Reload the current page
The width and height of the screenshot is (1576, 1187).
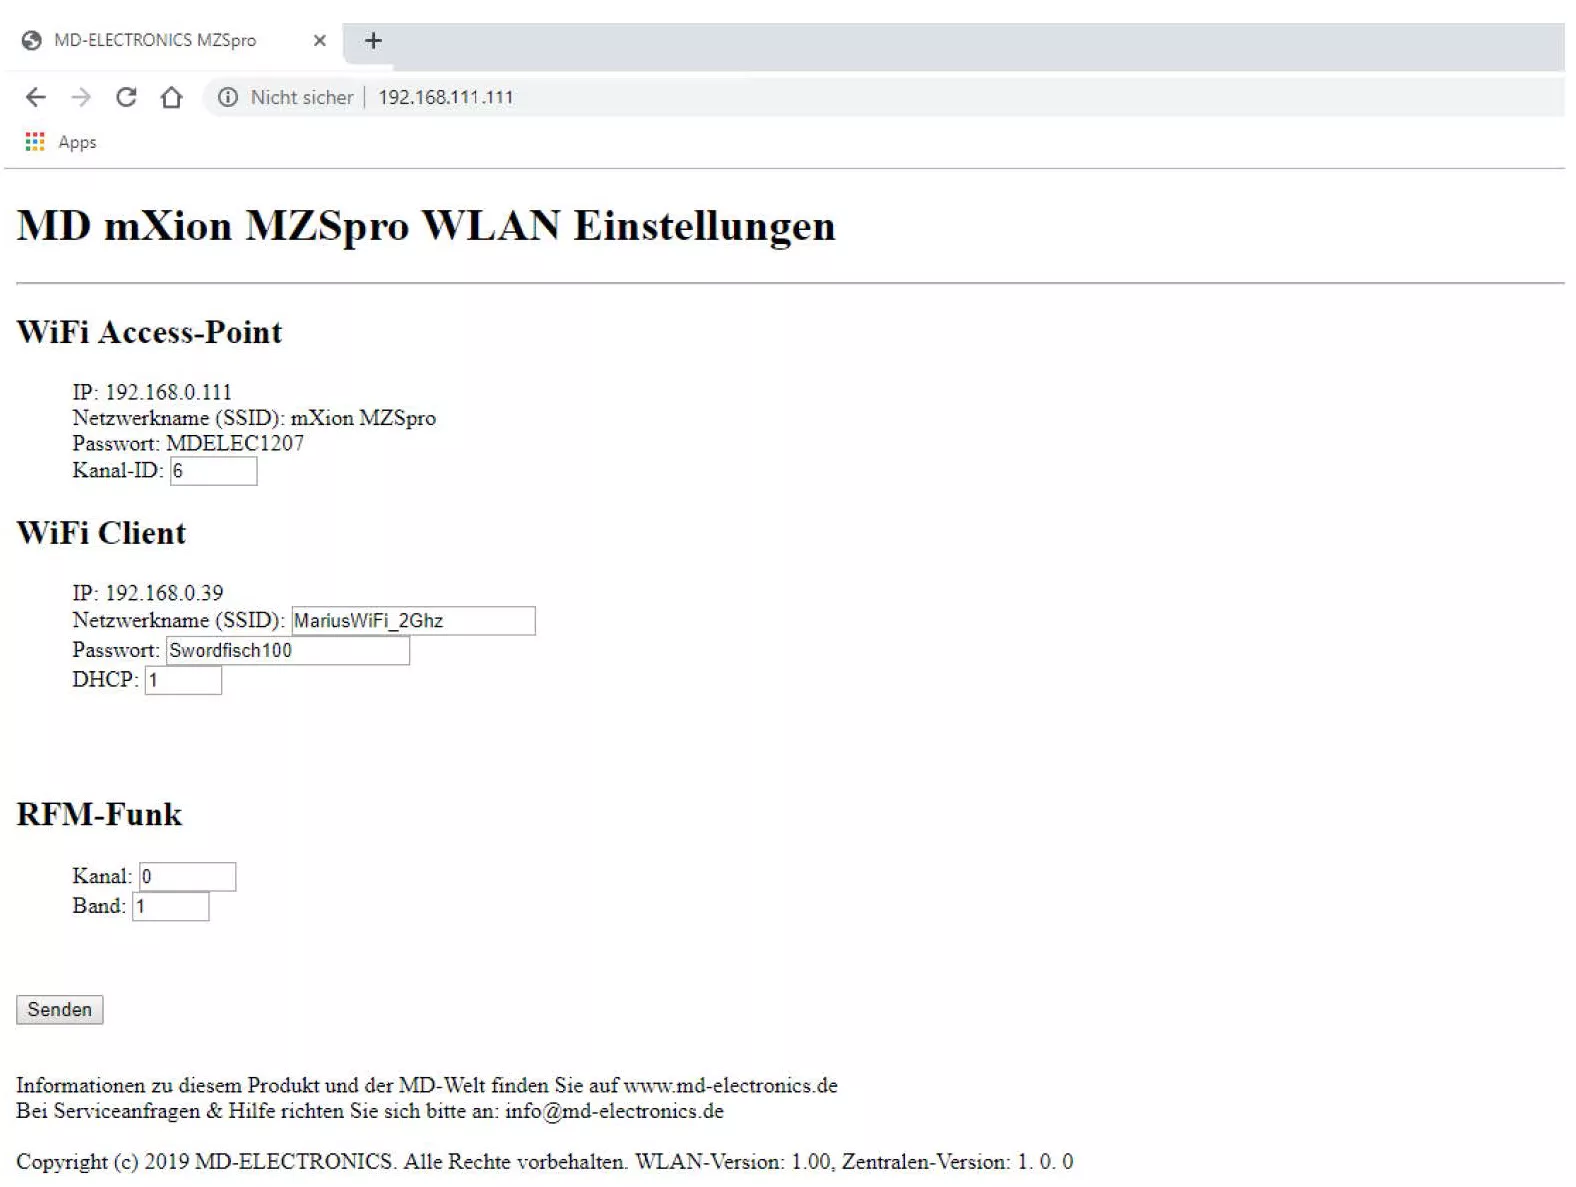[126, 97]
